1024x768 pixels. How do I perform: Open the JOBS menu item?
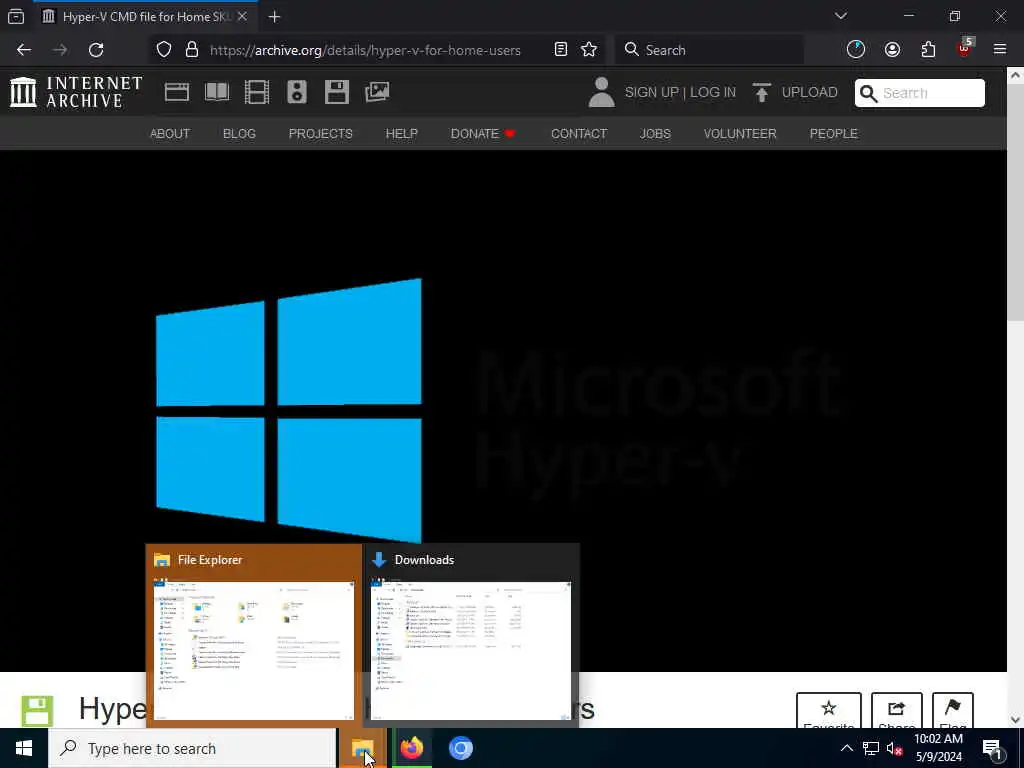[655, 133]
